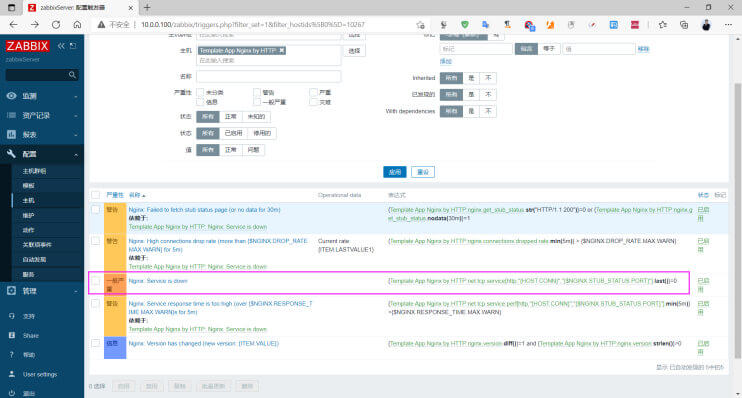Tick the Disaster (灾难) severity checkbox
Viewport: 742px width, 398px height.
tap(313, 102)
